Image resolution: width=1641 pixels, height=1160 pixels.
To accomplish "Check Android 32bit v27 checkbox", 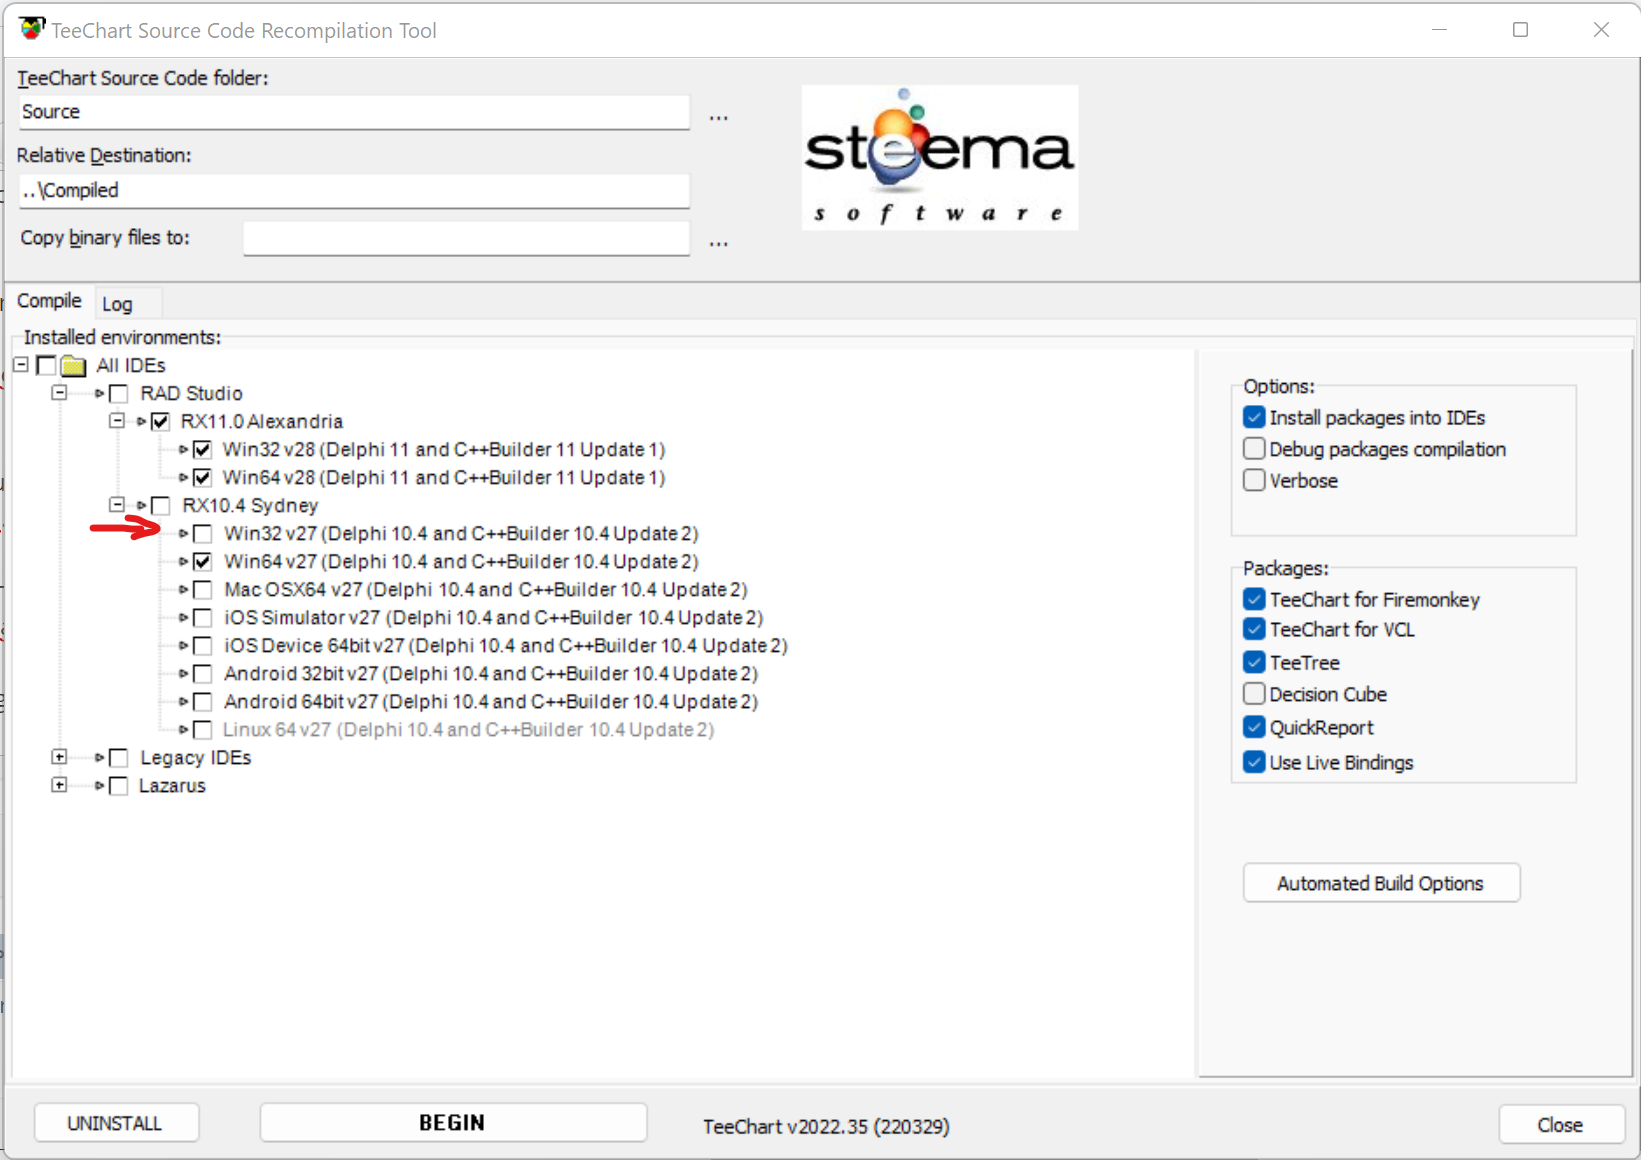I will [x=203, y=673].
